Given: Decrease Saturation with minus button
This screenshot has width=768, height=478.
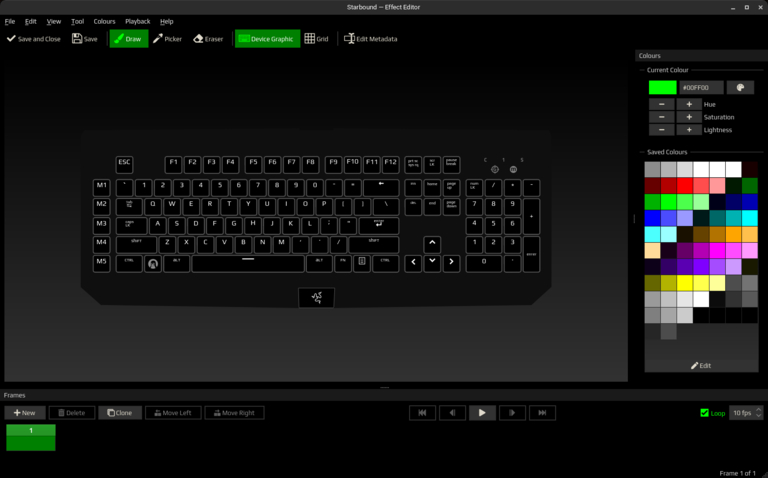Looking at the screenshot, I should pyautogui.click(x=662, y=117).
